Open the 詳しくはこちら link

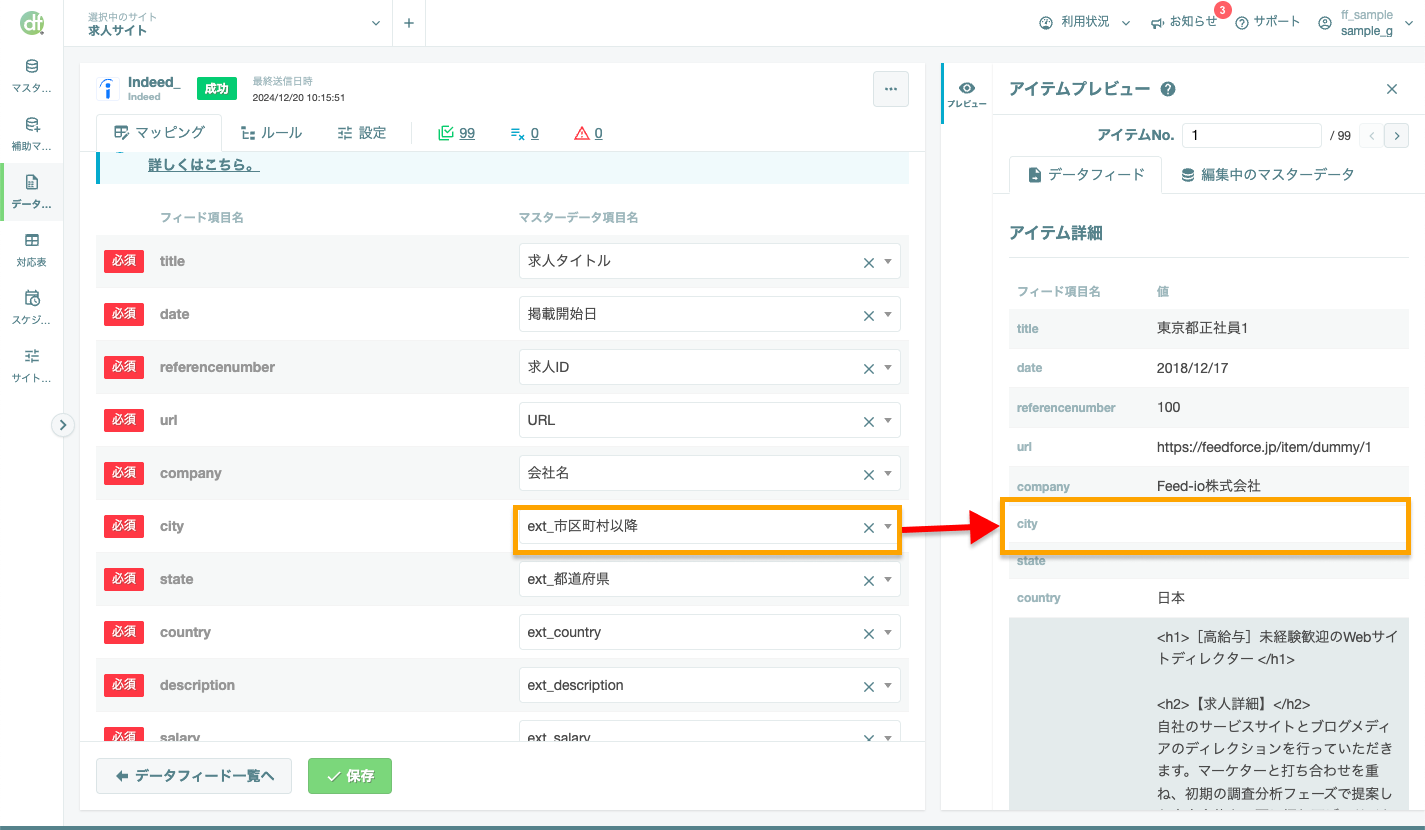[204, 165]
